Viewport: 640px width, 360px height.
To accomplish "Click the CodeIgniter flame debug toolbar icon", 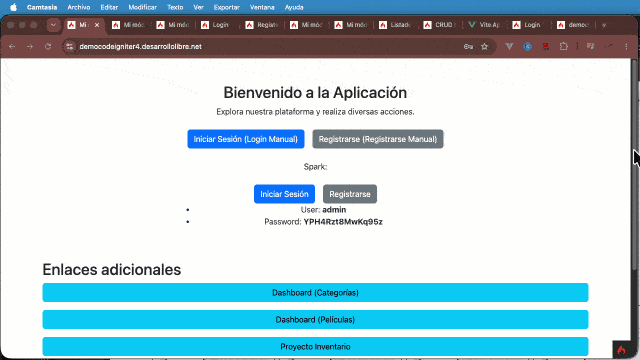I will click(622, 350).
